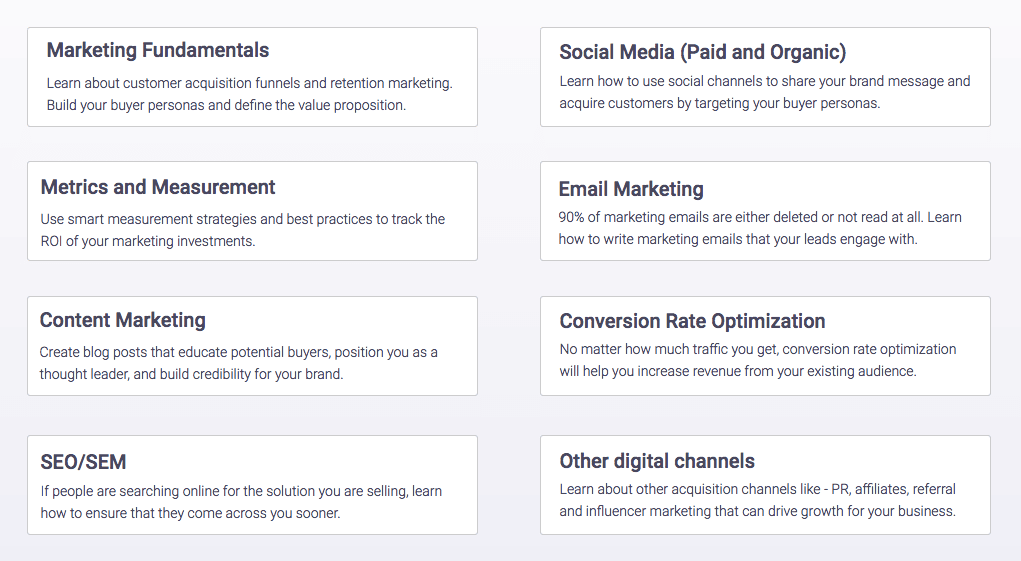Click blank area right of the Content Marketing title
The image size is (1021, 561).
pyautogui.click(x=340, y=320)
